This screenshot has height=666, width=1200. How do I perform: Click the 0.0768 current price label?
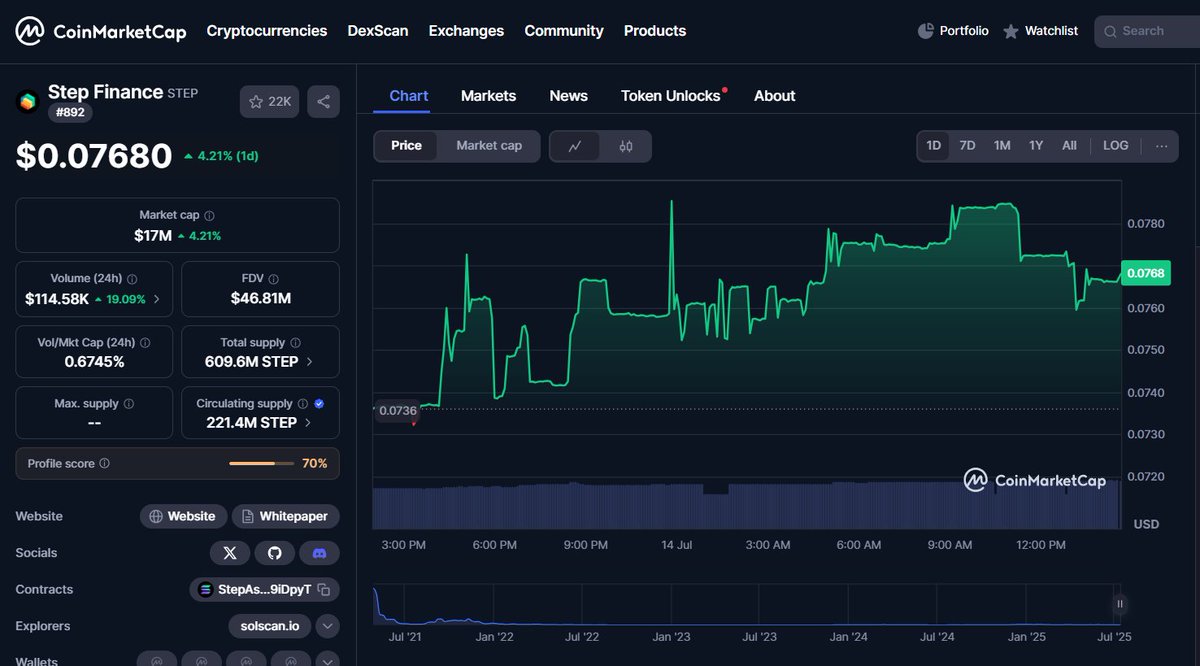[1145, 273]
